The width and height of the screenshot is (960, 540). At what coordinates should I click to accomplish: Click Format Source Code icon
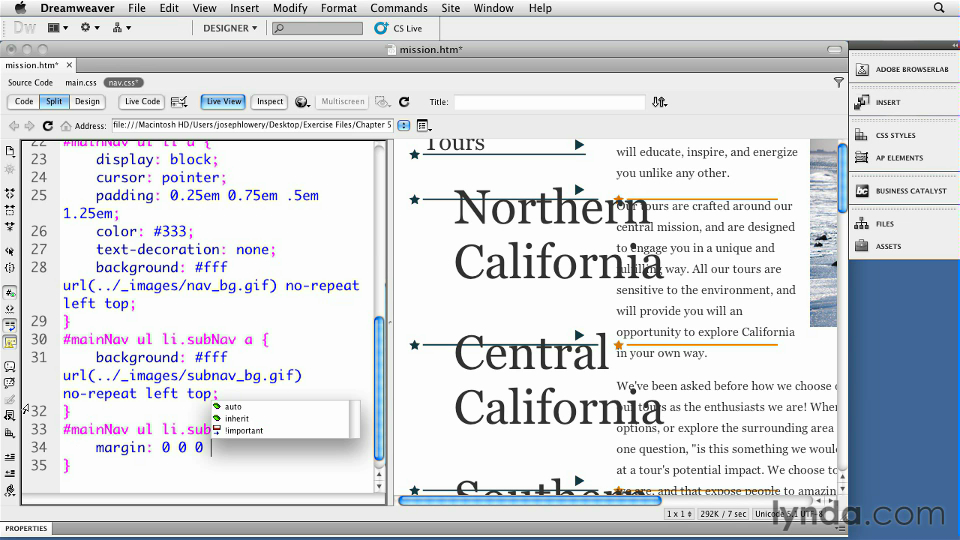point(10,490)
